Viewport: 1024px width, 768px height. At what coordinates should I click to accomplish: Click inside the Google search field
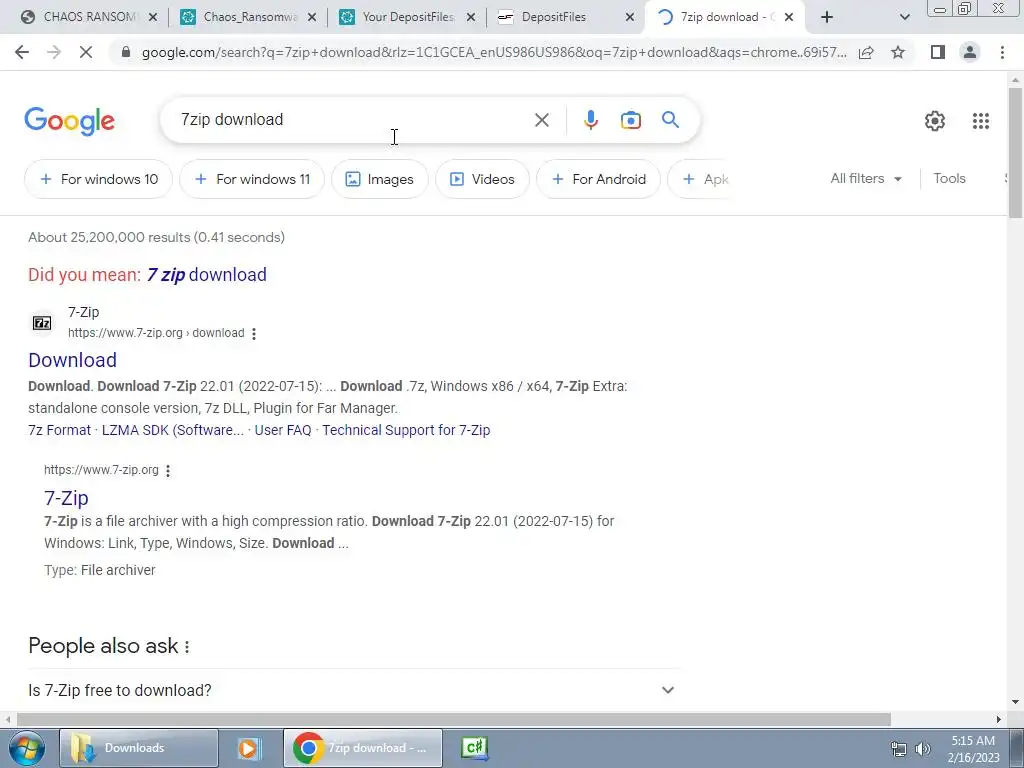click(353, 120)
